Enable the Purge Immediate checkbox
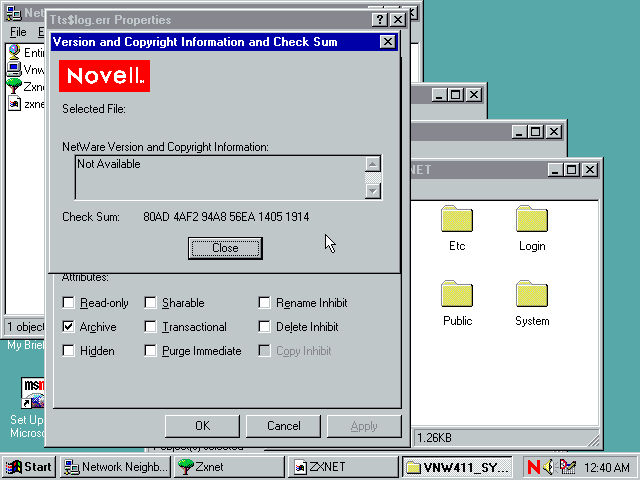The width and height of the screenshot is (640, 480). point(151,351)
